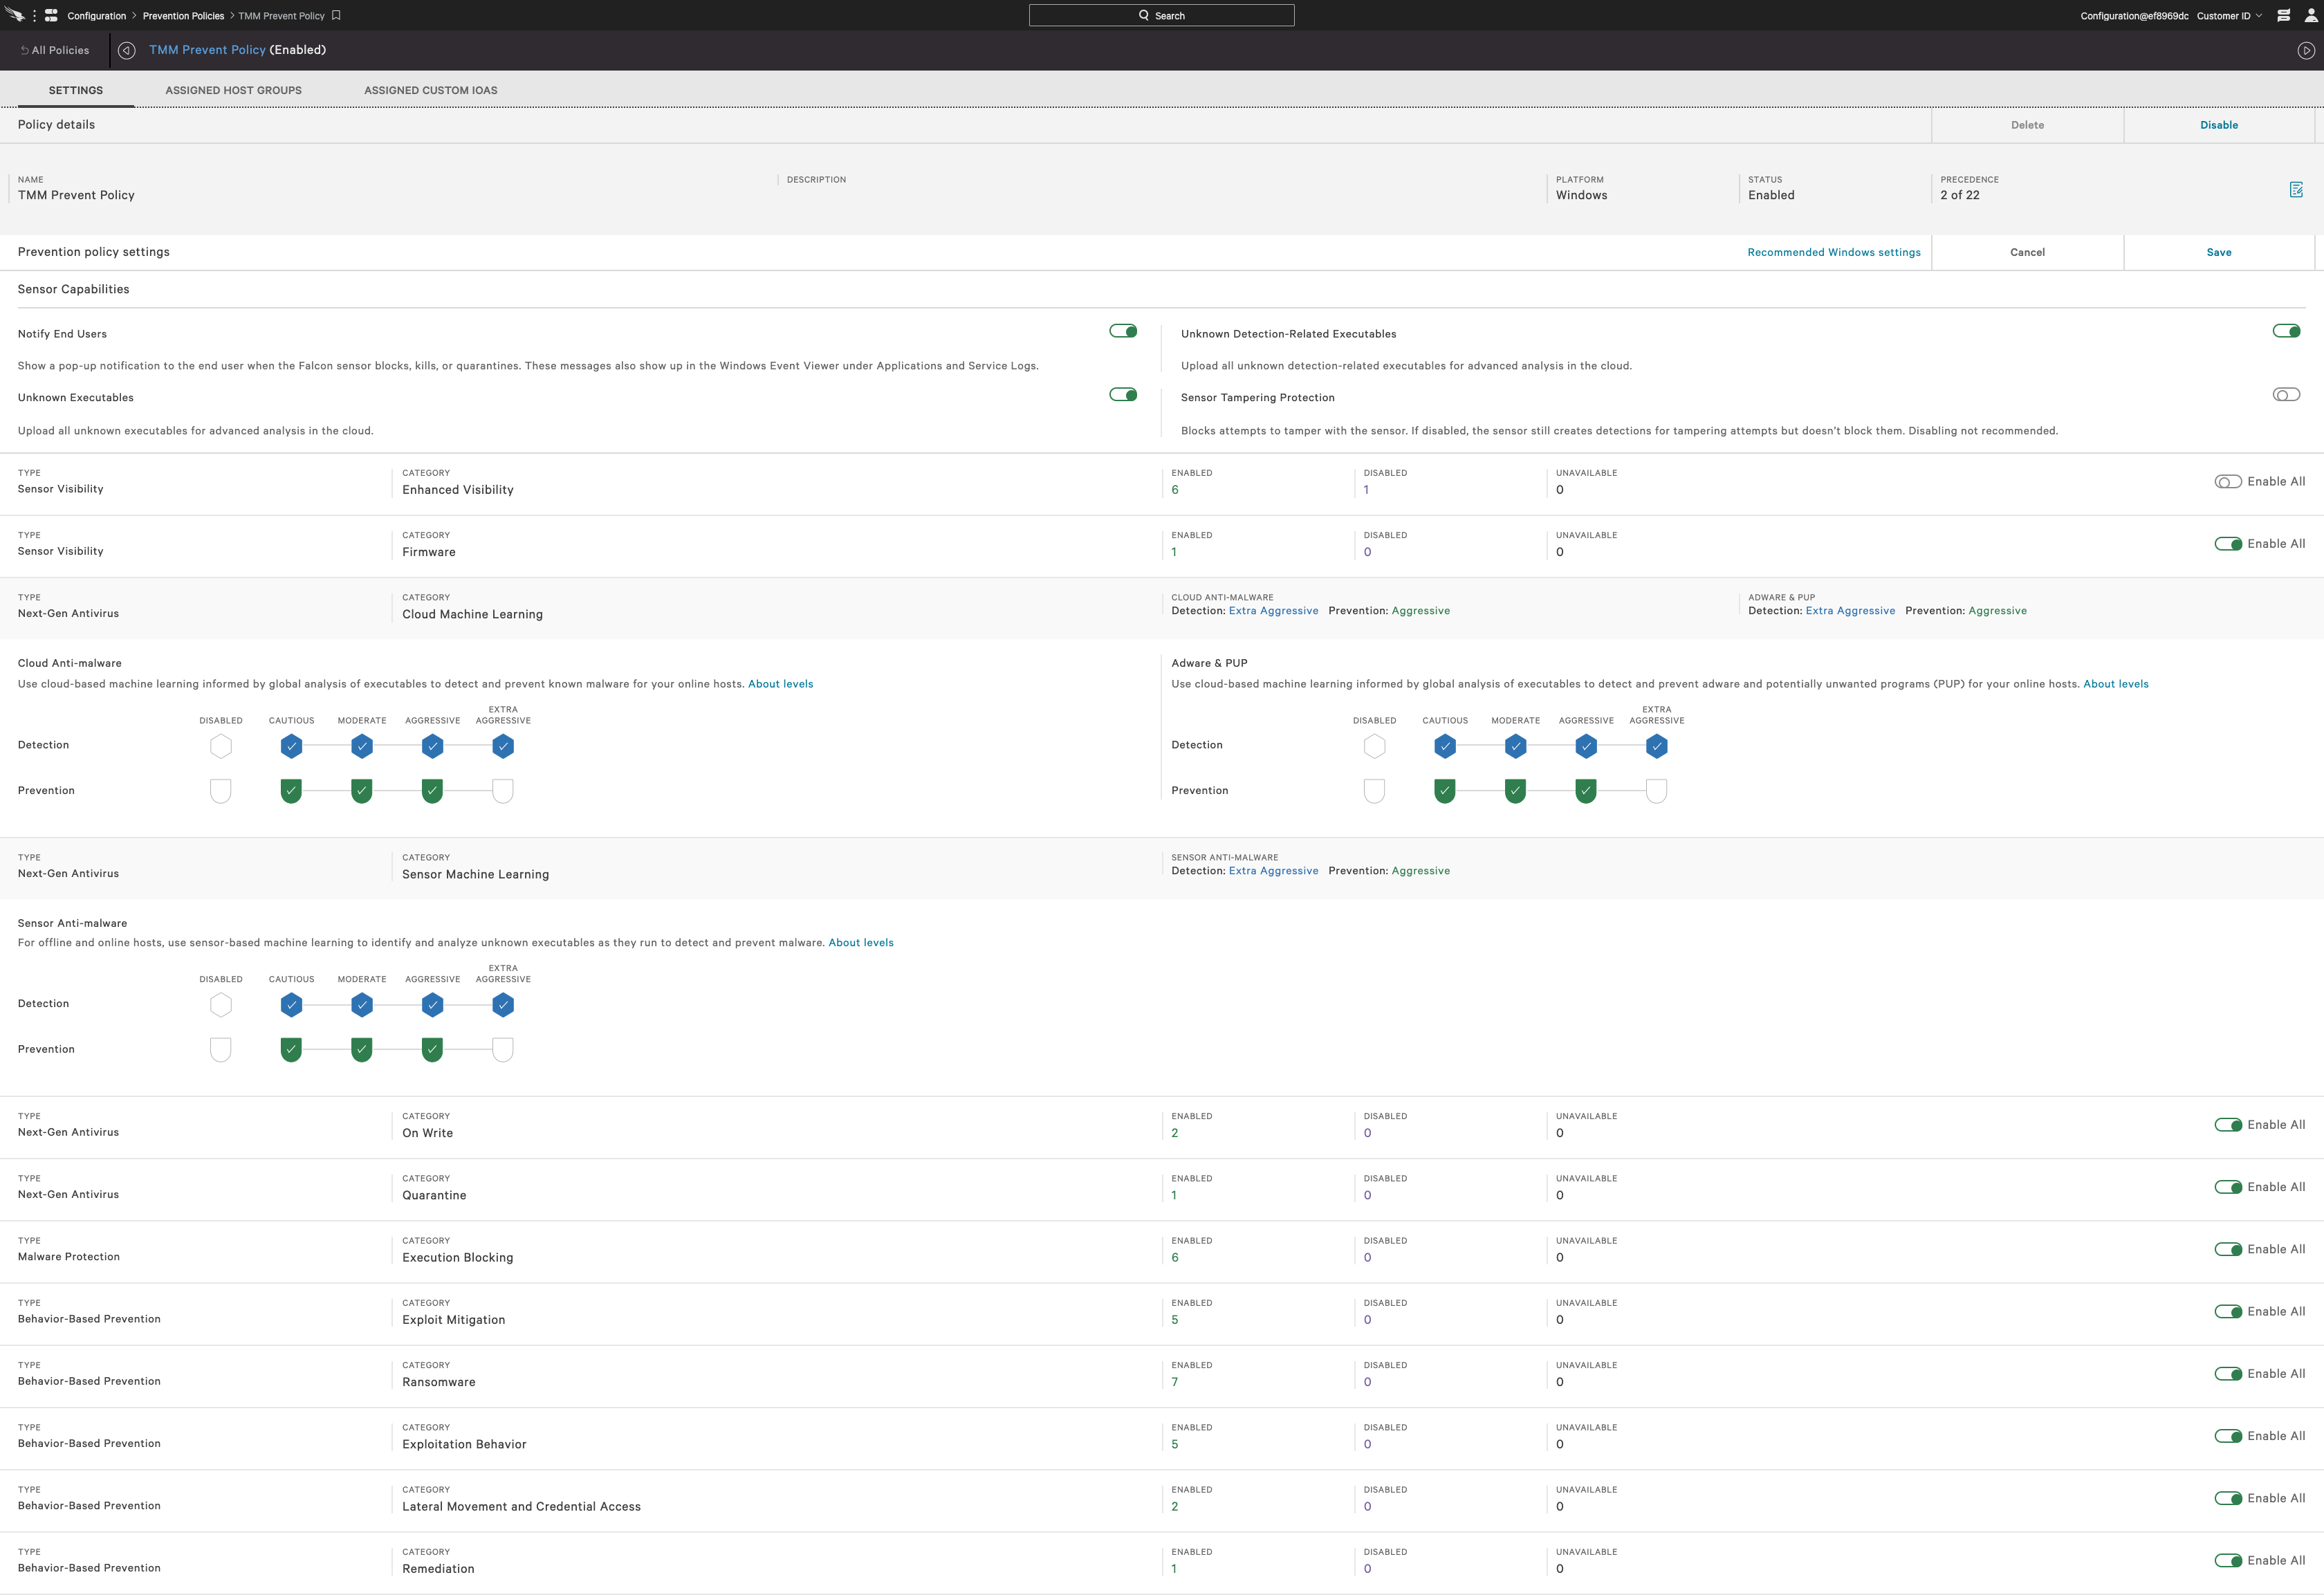Go to the previous policy arrow
This screenshot has height=1595, width=2324.
(x=126, y=50)
